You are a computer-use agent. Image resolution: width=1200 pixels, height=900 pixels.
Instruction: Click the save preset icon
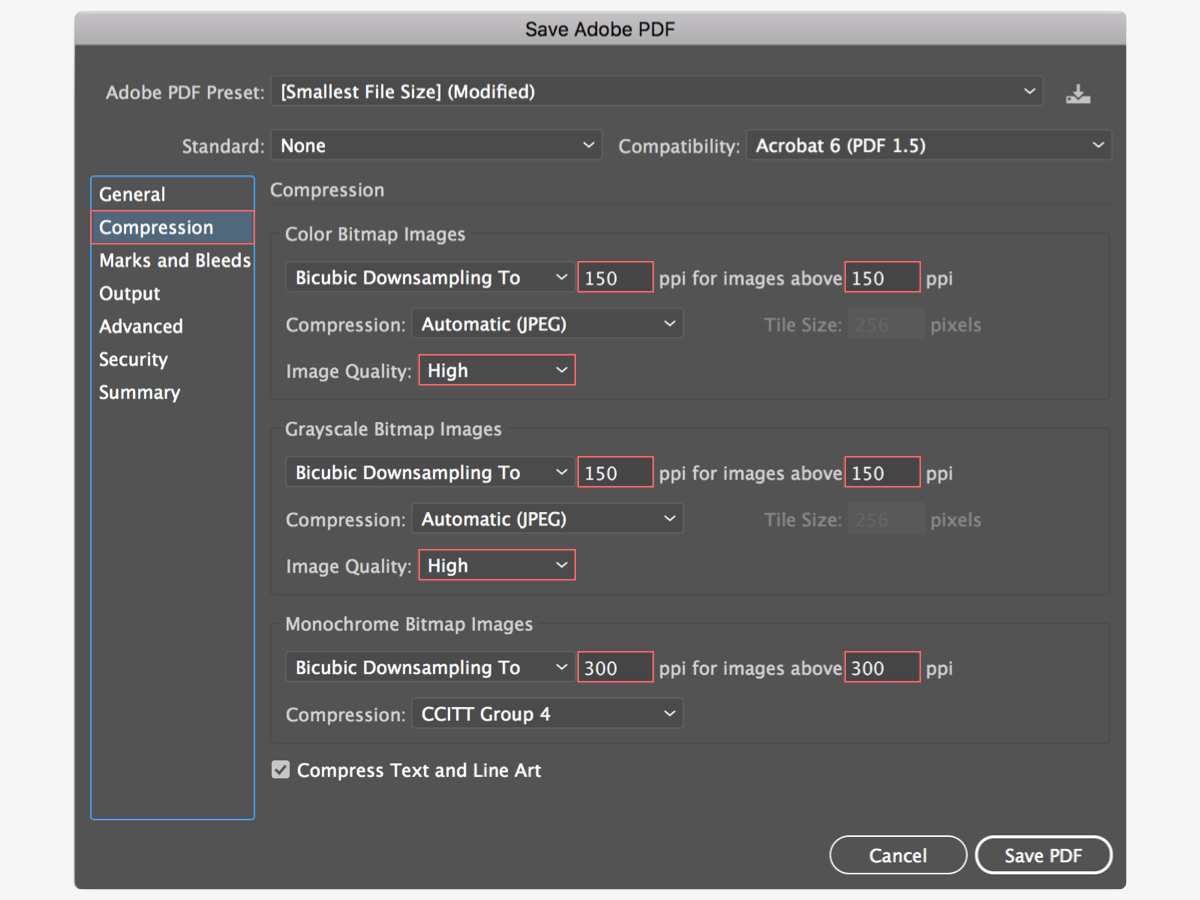tap(1078, 92)
